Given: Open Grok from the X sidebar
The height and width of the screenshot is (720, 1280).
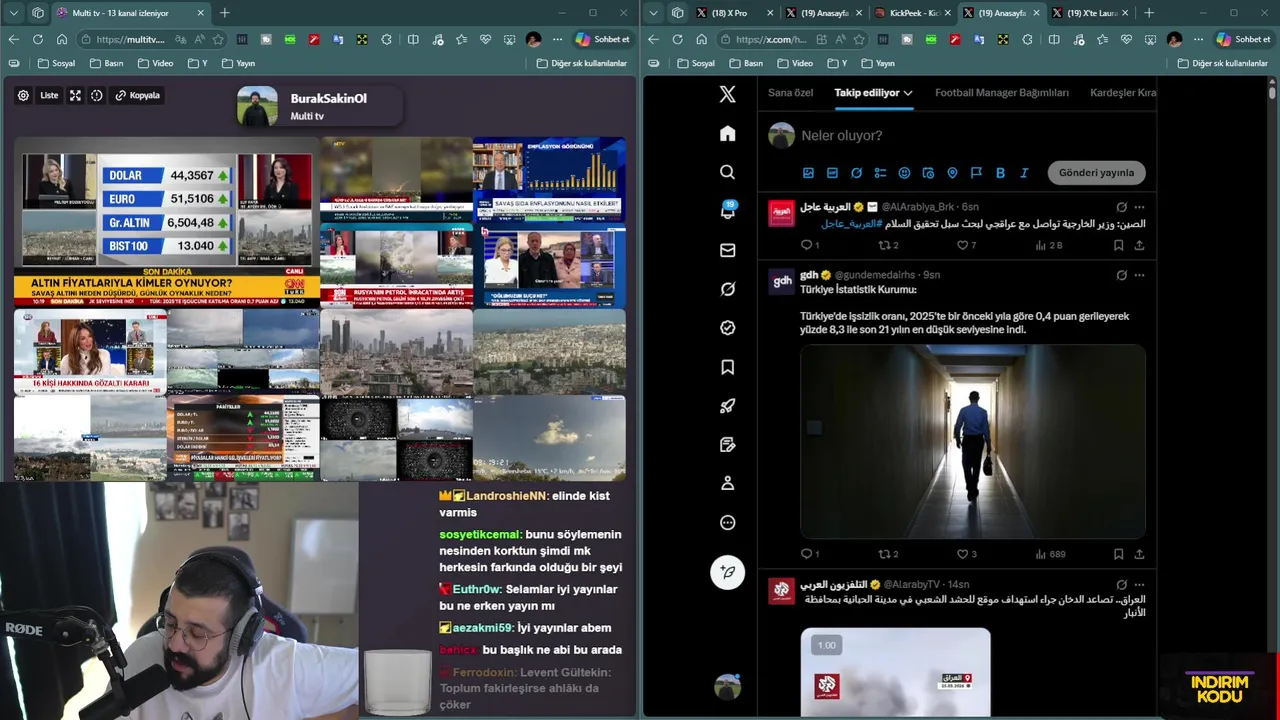Looking at the screenshot, I should click(x=727, y=289).
